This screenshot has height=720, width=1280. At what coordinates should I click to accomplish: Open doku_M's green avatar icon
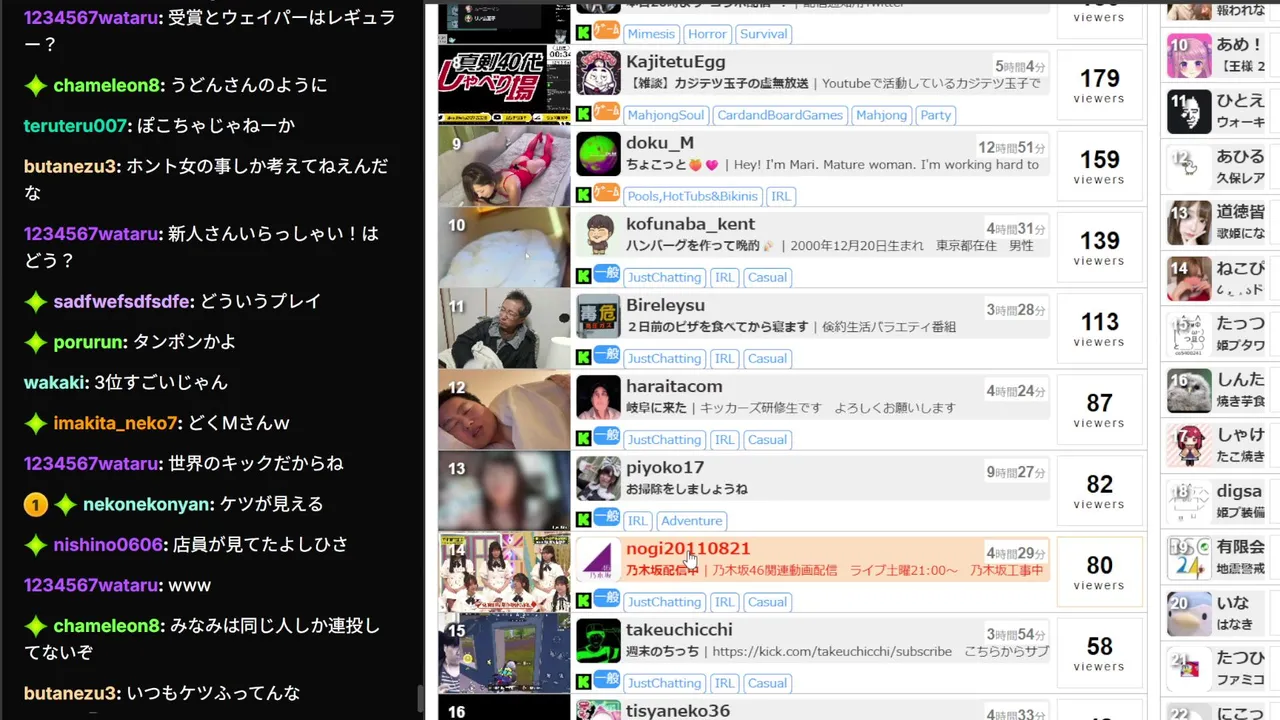pyautogui.click(x=598, y=154)
